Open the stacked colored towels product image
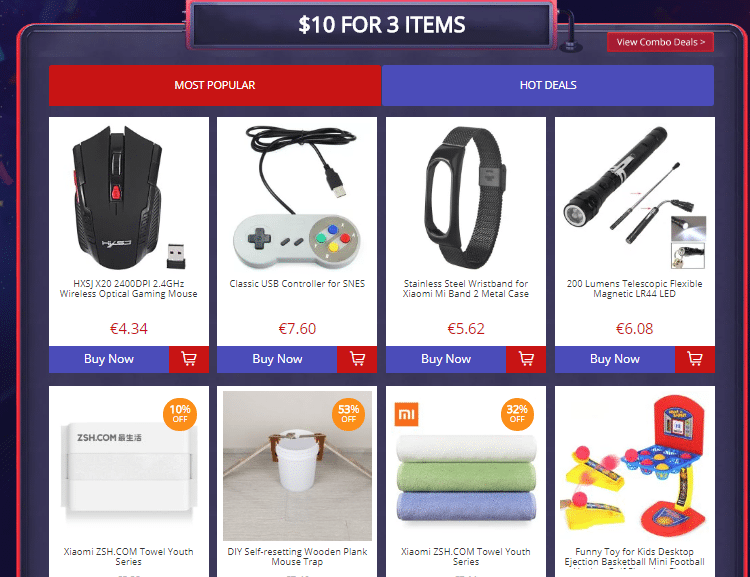Screen dimensions: 750x577 coord(466,477)
